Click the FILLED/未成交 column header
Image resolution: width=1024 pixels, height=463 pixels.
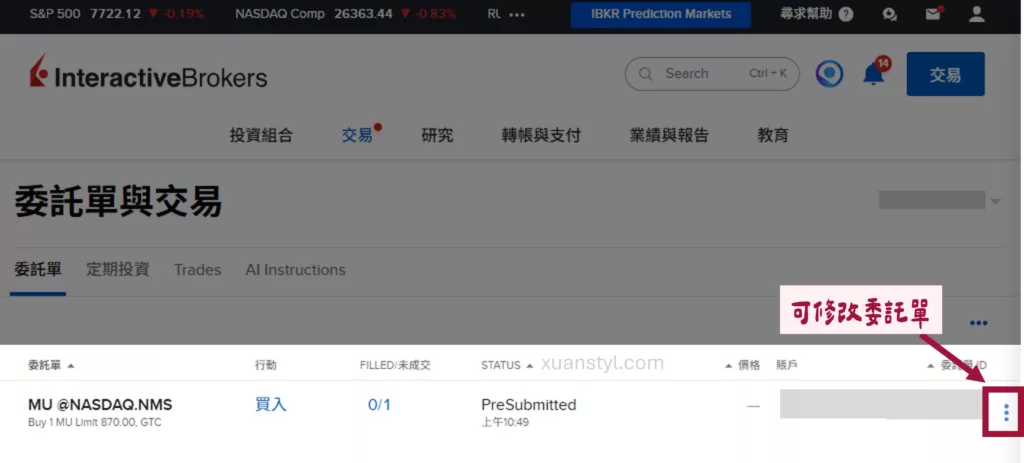click(x=395, y=365)
